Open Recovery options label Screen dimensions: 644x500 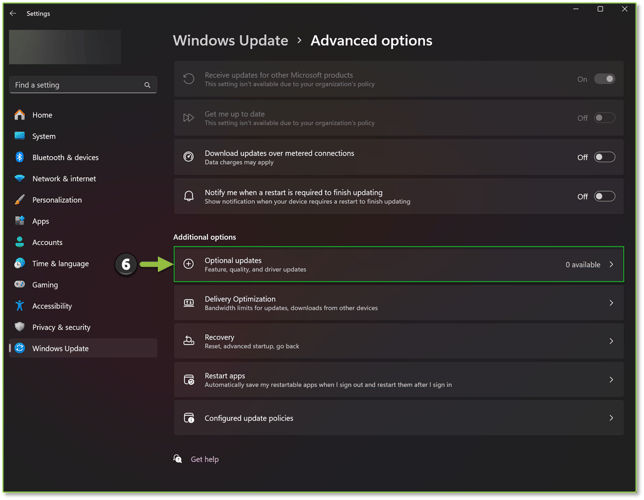click(219, 337)
